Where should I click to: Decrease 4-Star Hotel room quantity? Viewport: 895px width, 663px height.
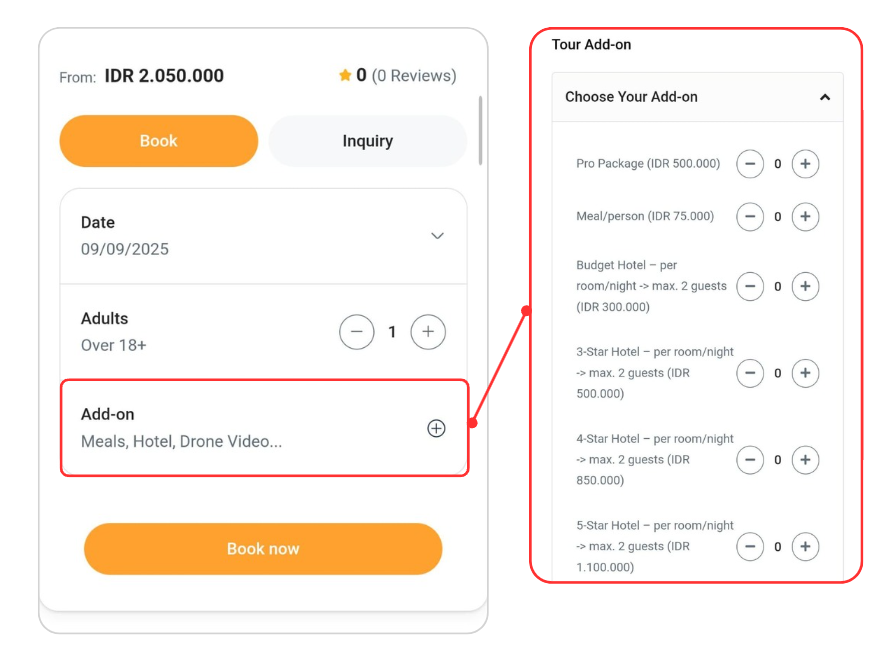[750, 460]
